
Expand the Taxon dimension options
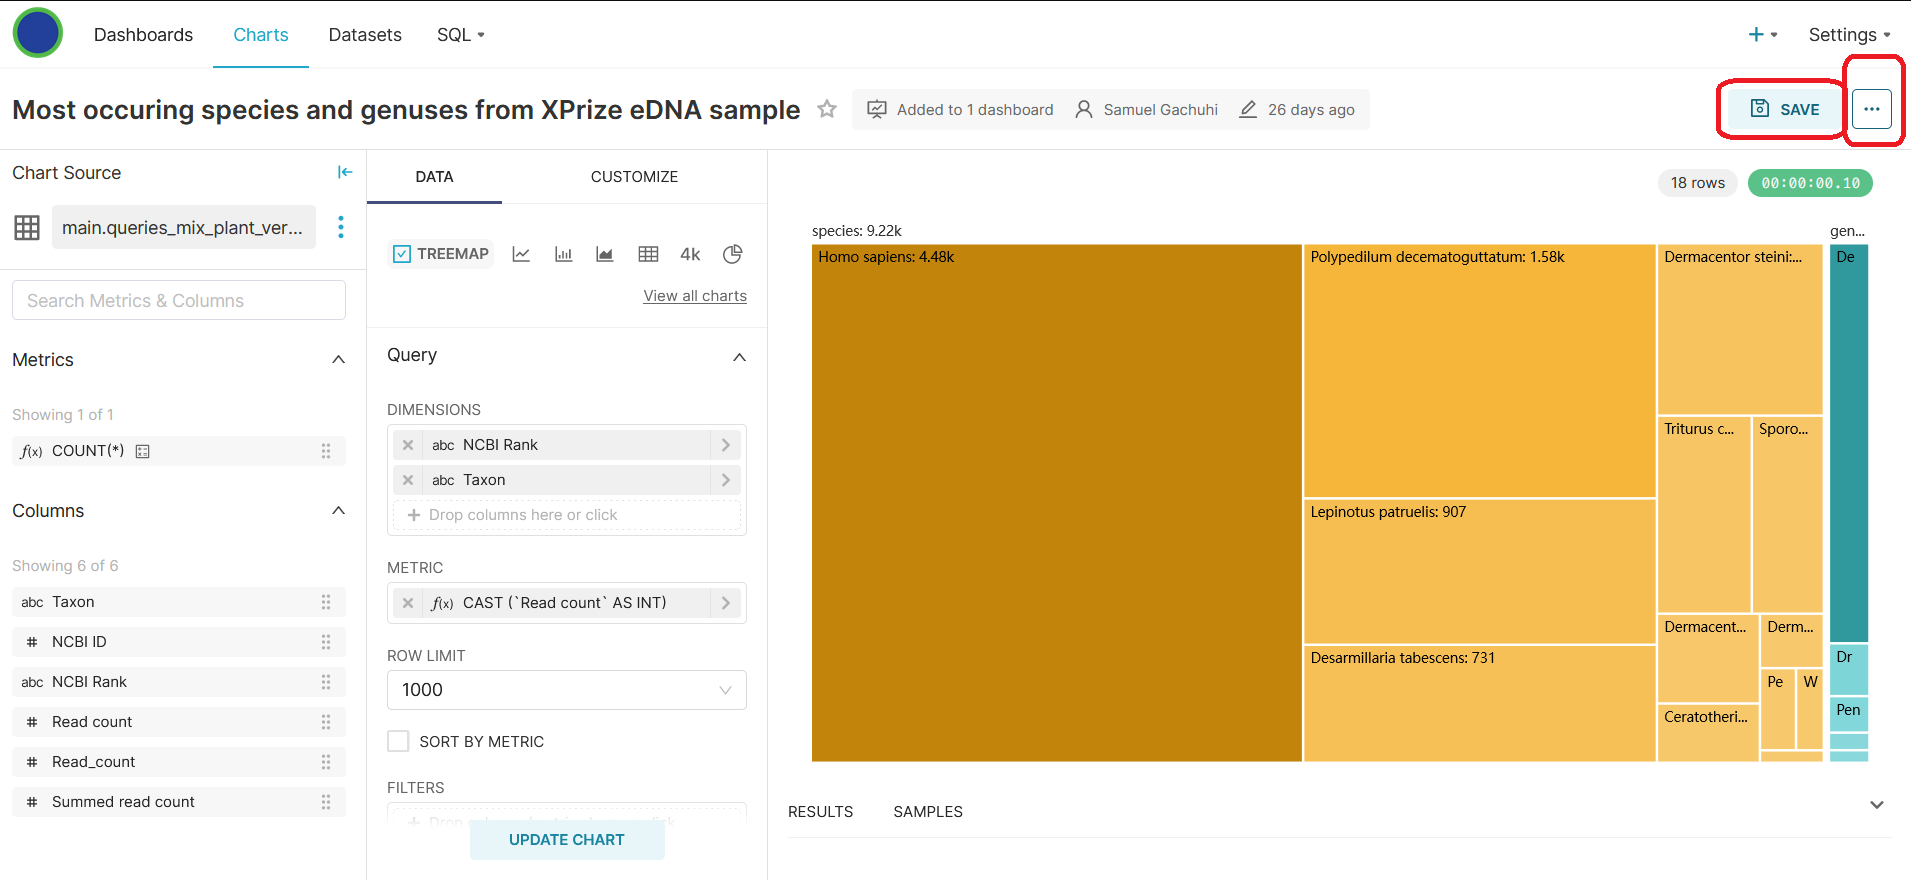point(726,480)
